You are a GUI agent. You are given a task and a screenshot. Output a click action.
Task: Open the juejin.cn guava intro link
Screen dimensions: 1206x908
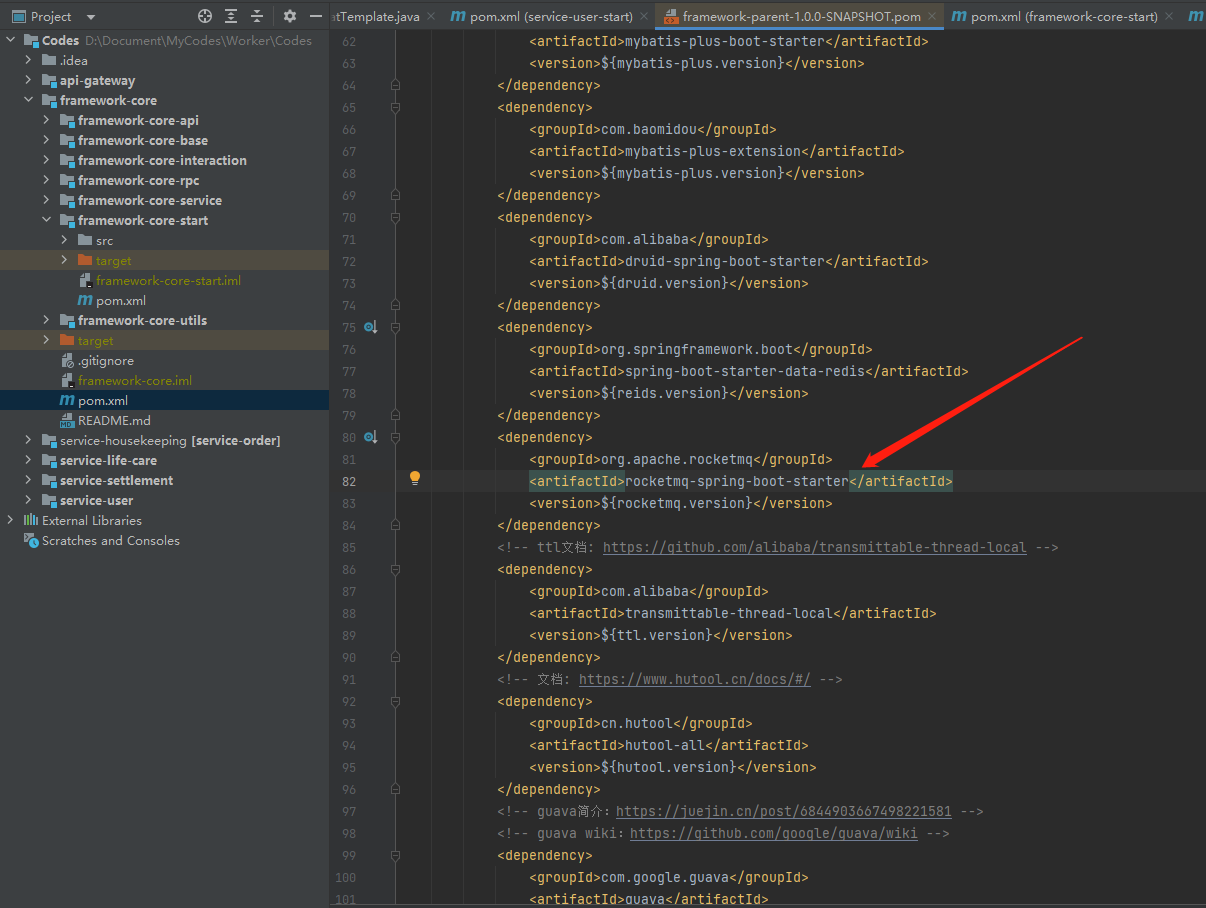tap(784, 811)
